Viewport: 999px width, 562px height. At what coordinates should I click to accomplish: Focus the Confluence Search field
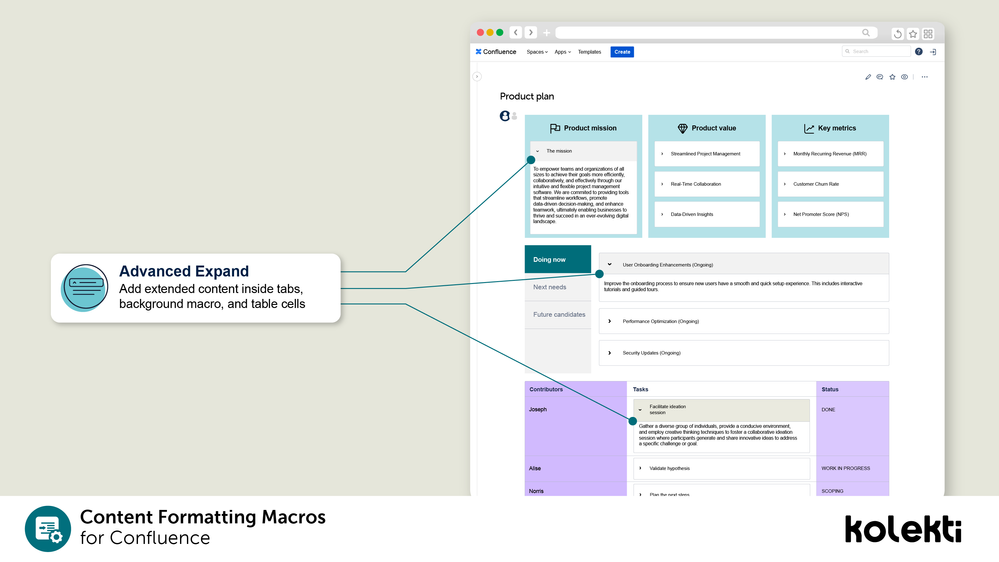(876, 51)
